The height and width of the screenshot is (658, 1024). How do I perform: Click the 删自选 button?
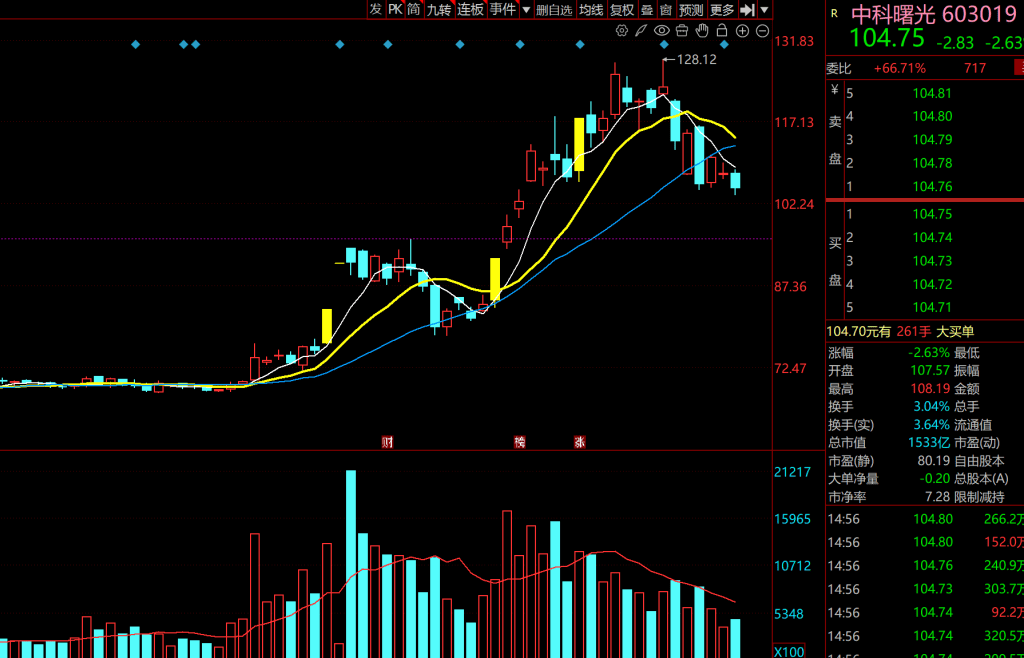click(554, 9)
